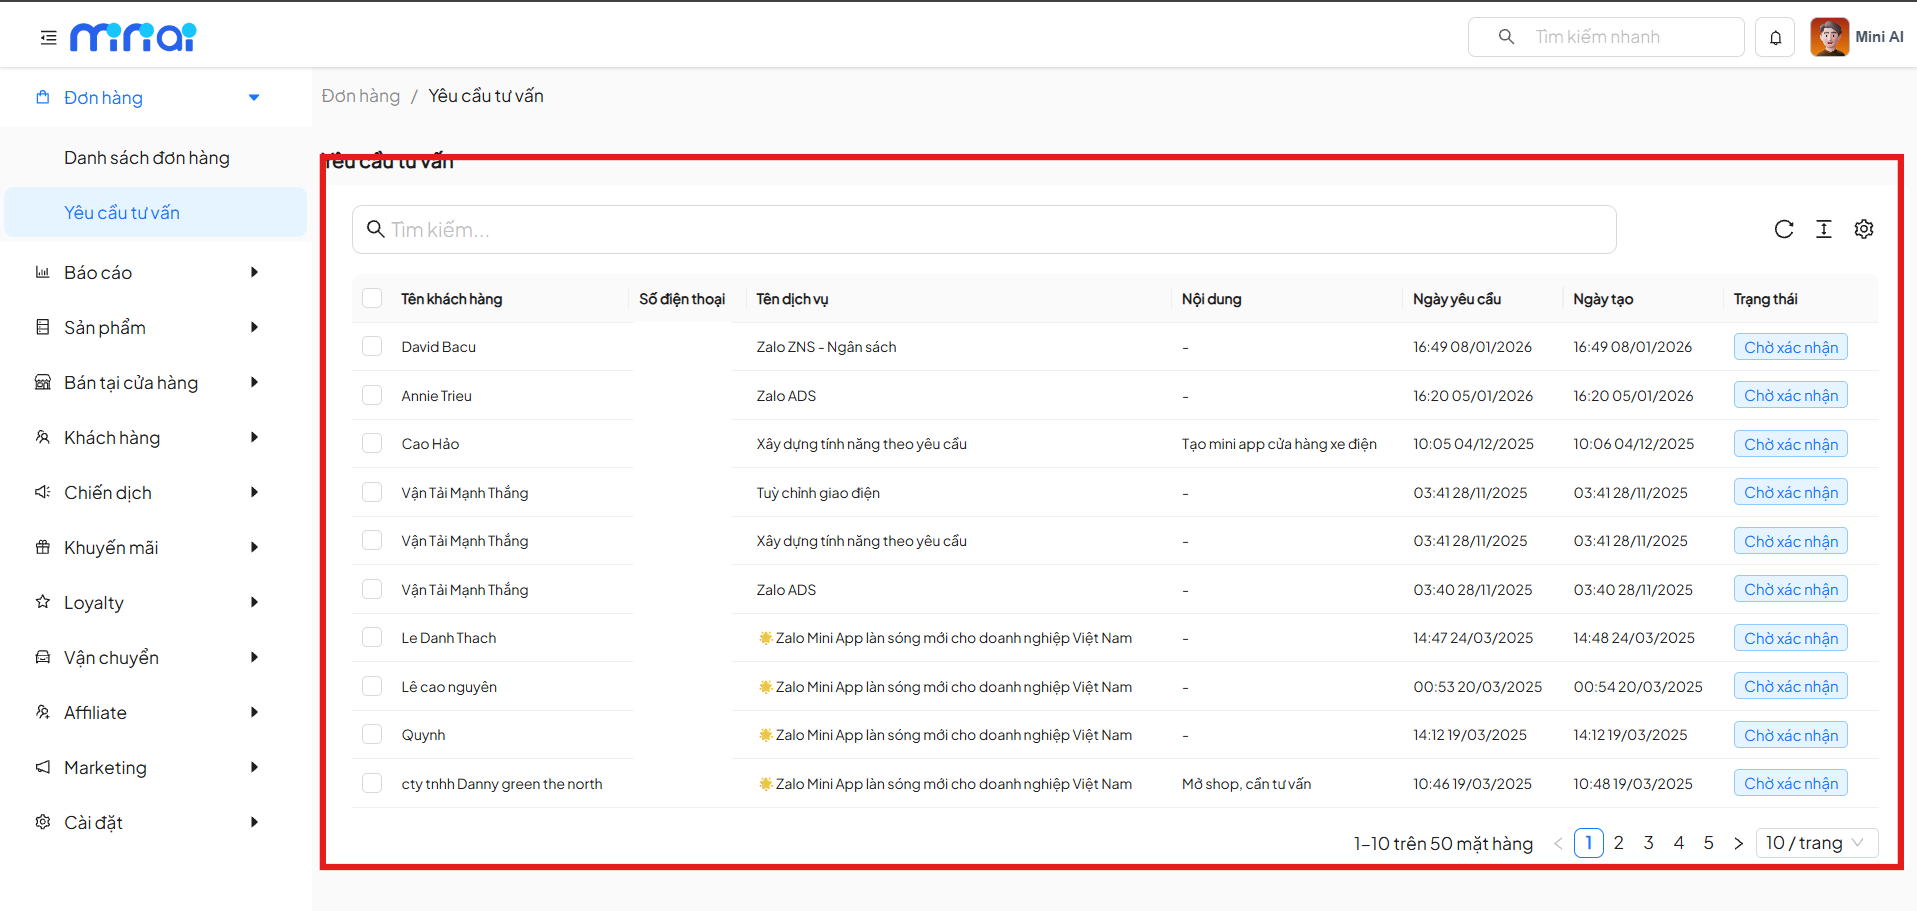The width and height of the screenshot is (1917, 911).
Task: Open table column settings gear
Action: 1864,229
